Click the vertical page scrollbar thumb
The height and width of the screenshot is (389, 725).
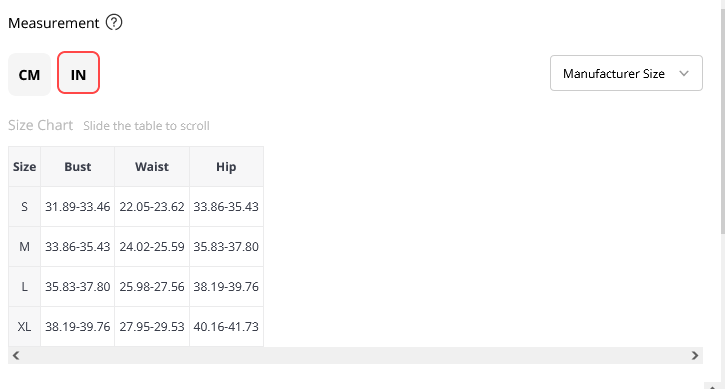722,120
